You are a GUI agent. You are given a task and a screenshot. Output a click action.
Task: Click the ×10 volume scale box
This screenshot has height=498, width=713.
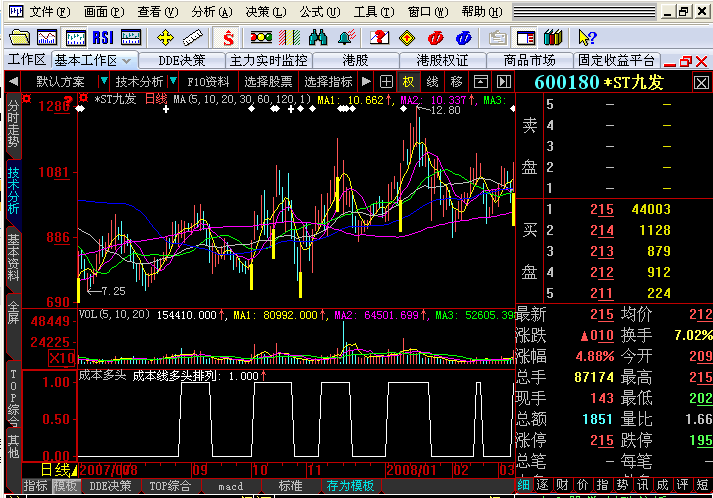(61, 358)
